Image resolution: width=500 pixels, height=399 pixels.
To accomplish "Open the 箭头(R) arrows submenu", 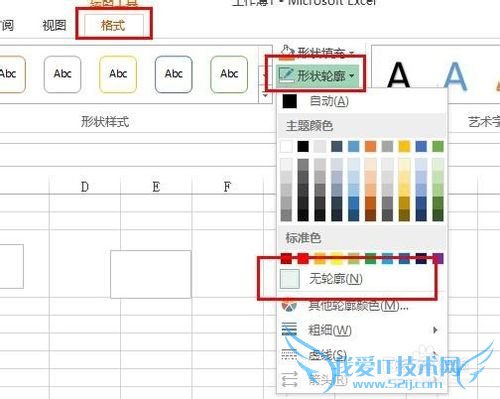I will [x=362, y=379].
